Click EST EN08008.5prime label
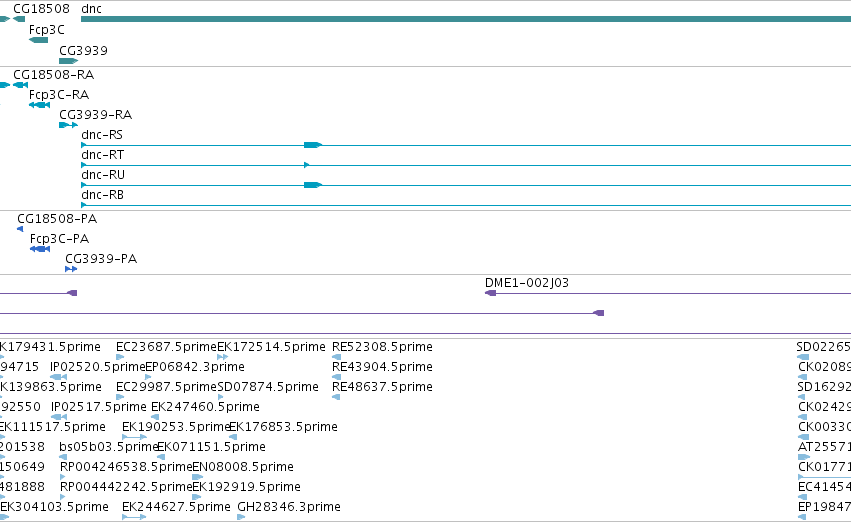 [x=243, y=467]
